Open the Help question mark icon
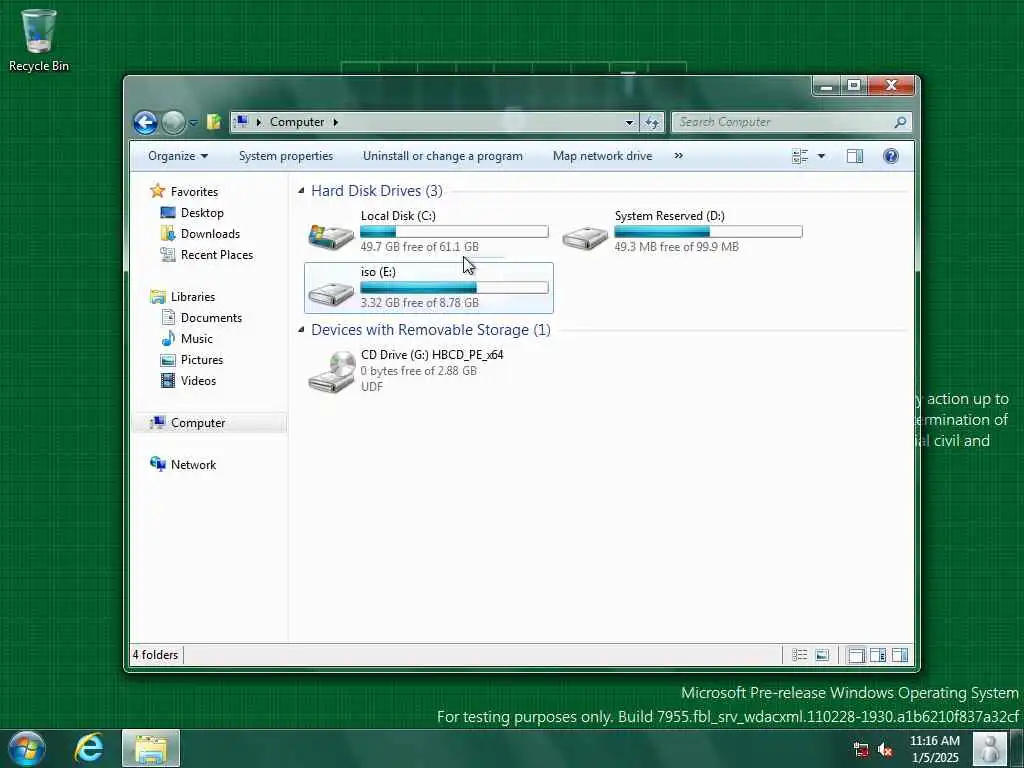 point(891,156)
